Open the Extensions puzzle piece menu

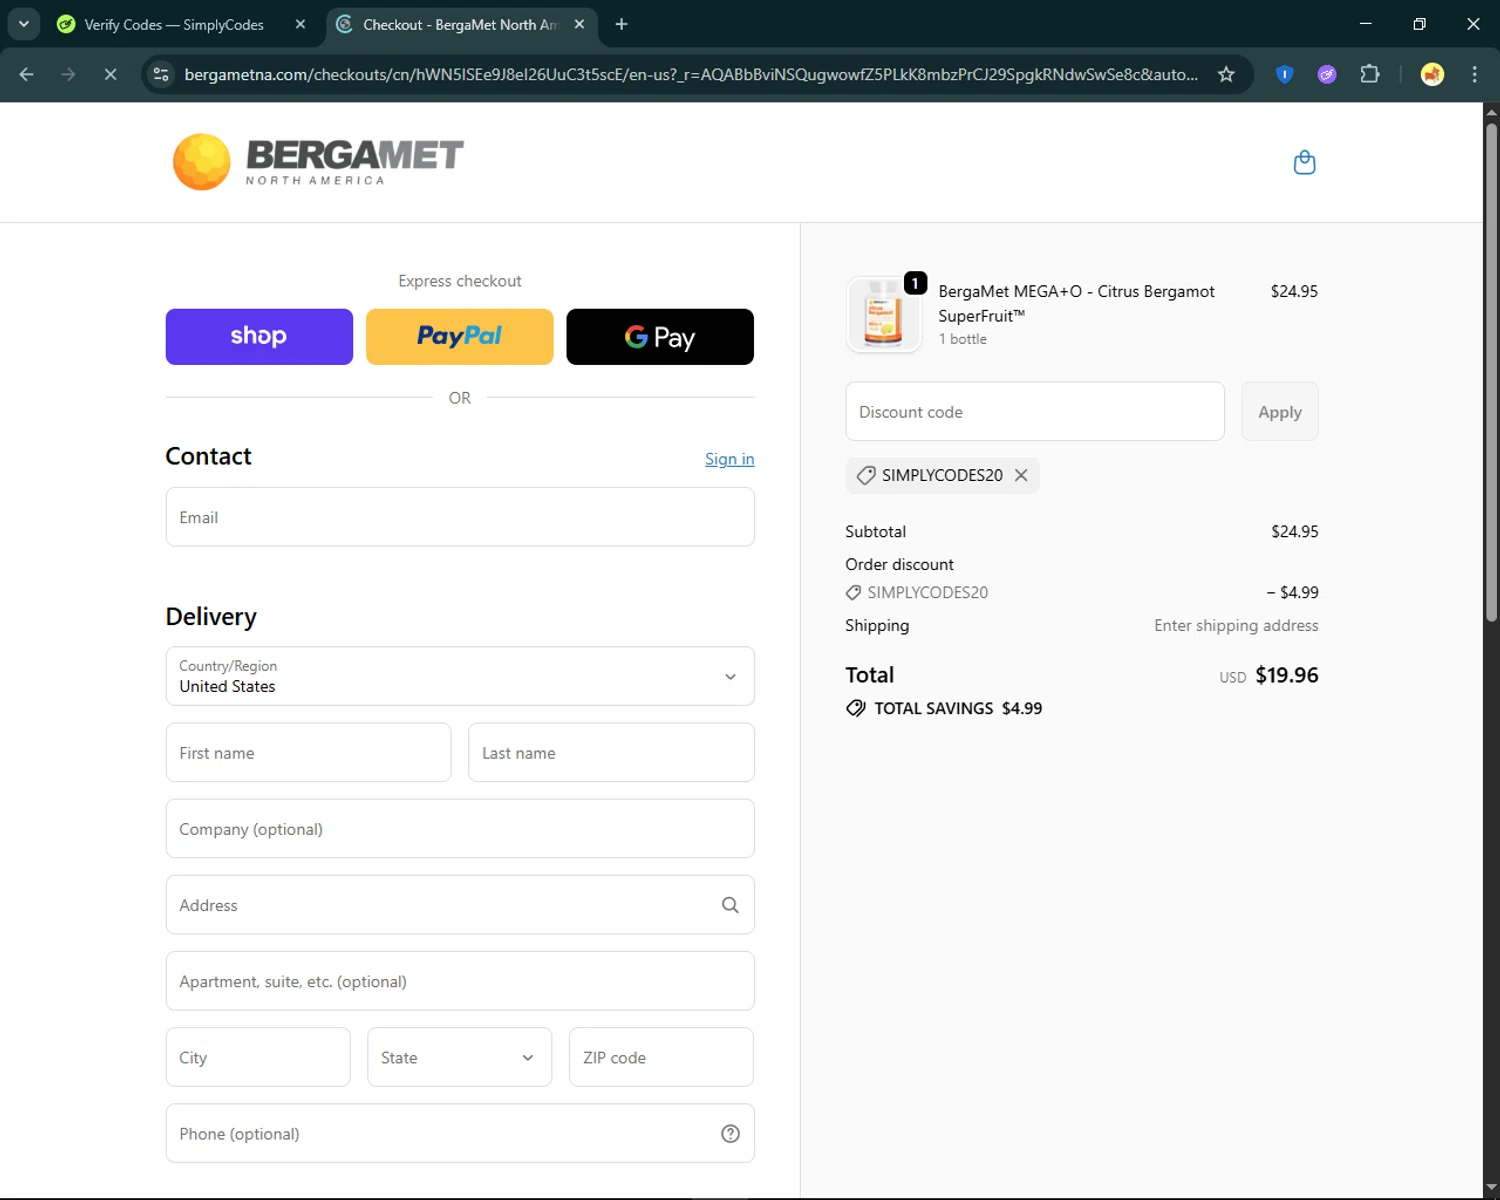point(1370,74)
